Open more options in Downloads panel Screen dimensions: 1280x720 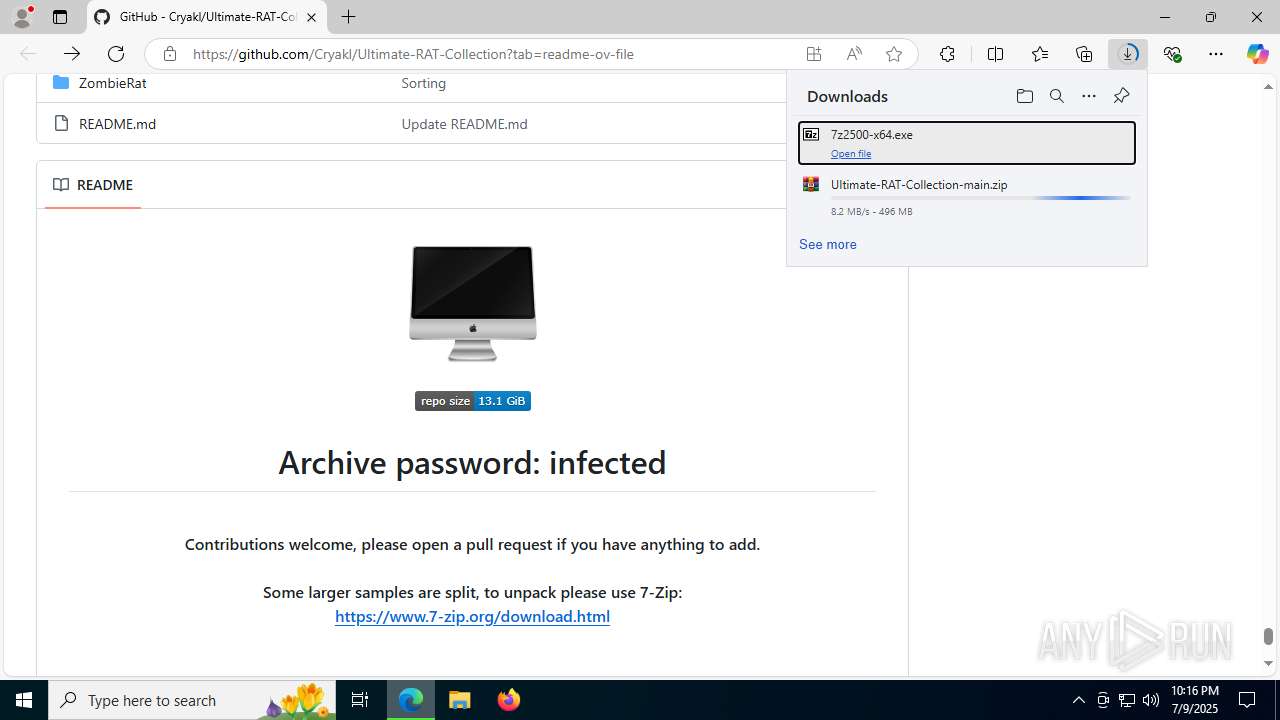click(1089, 96)
